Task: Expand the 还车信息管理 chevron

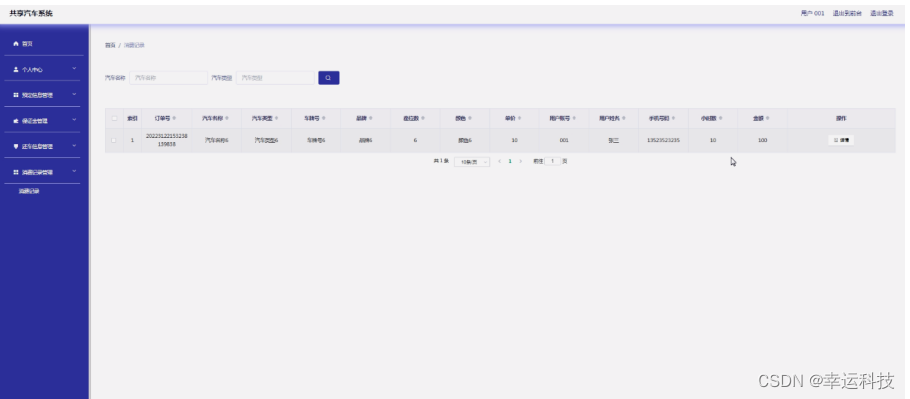Action: (x=74, y=146)
